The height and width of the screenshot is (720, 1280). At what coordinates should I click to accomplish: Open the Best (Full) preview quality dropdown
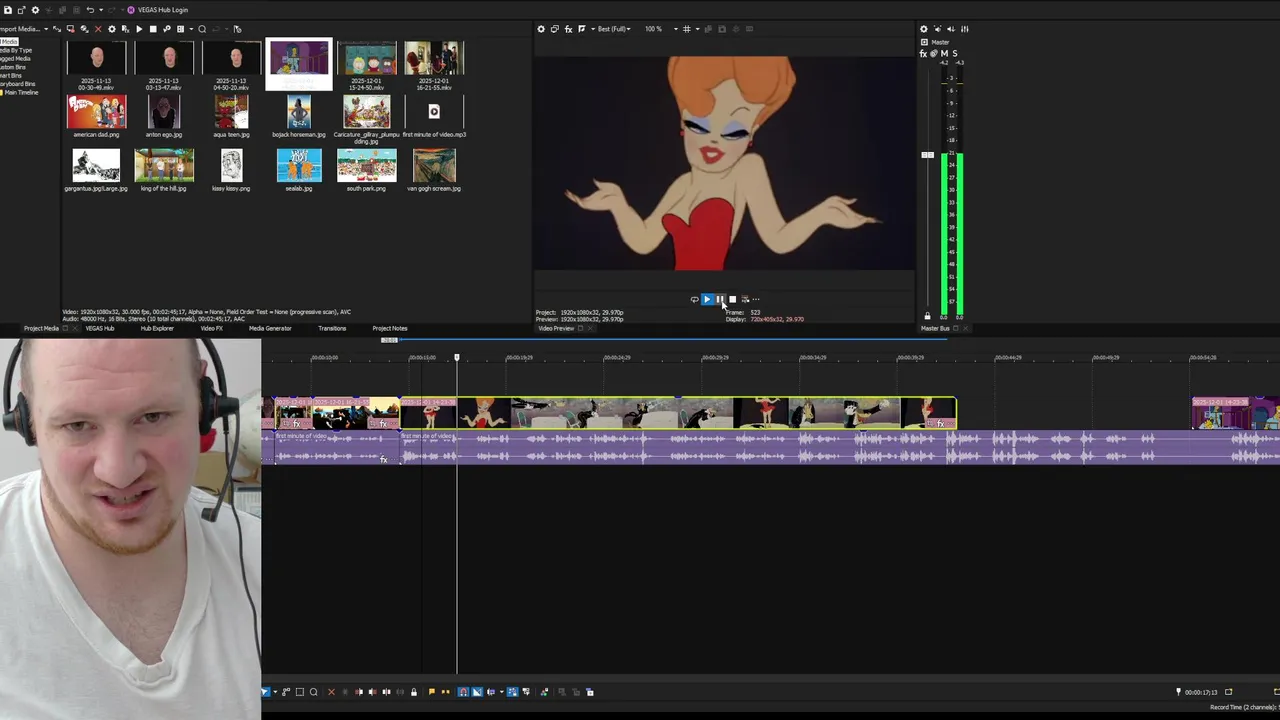click(614, 29)
